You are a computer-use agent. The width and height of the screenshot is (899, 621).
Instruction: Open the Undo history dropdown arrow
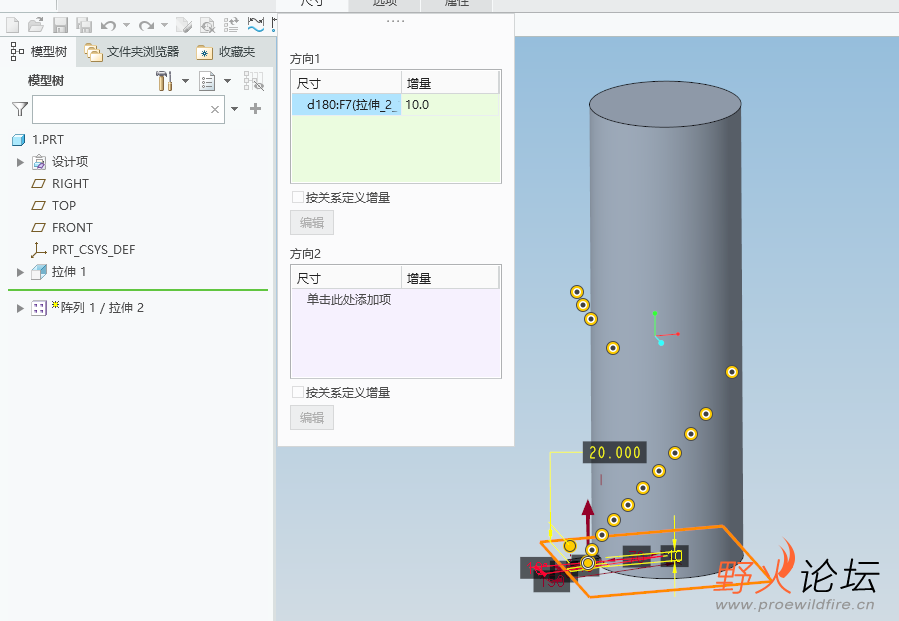pyautogui.click(x=127, y=25)
